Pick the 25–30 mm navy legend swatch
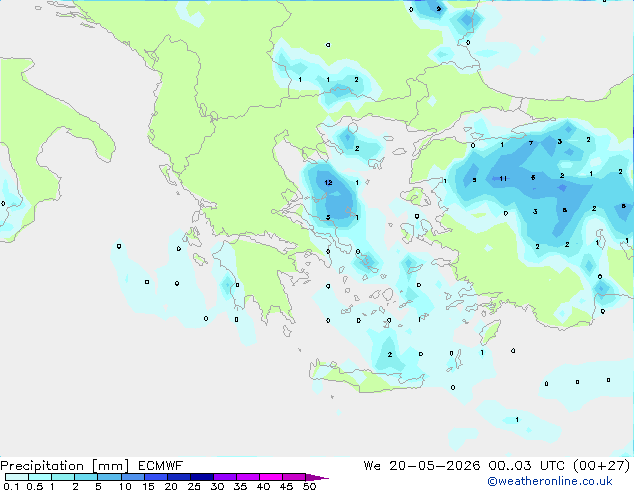 pos(201,477)
